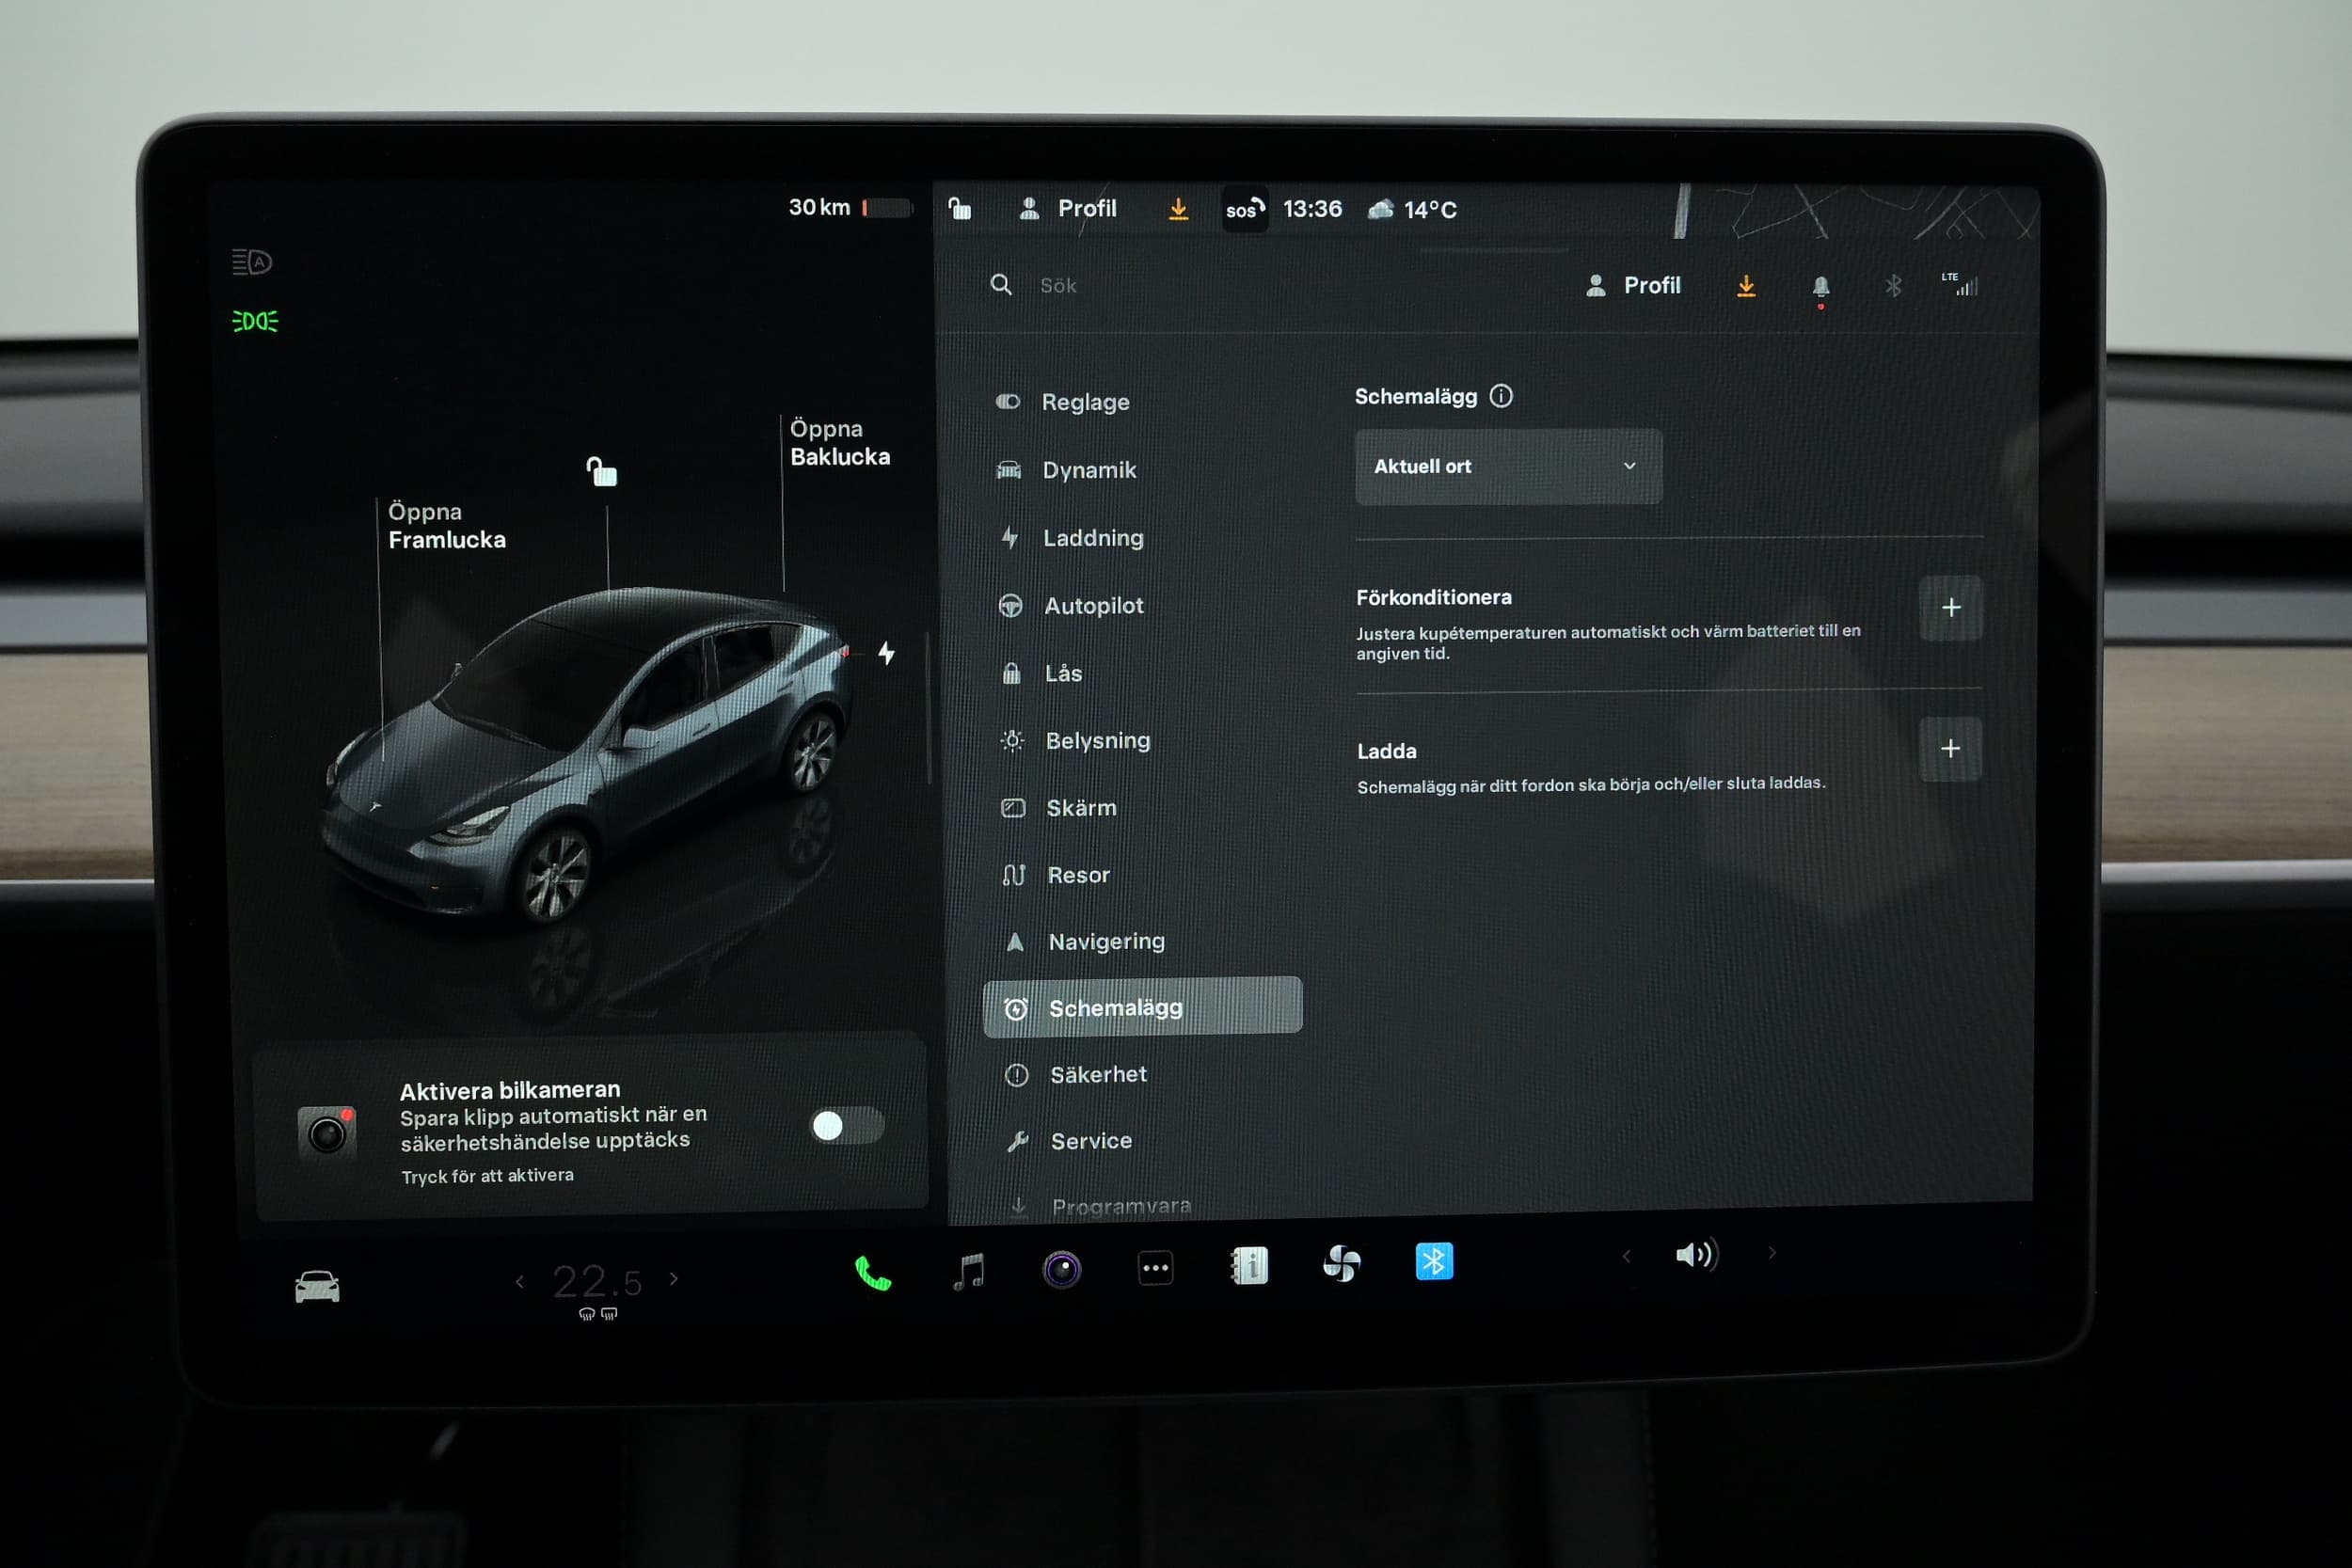
Task: Tap the auto high beam headlight icon
Action: coord(252,262)
